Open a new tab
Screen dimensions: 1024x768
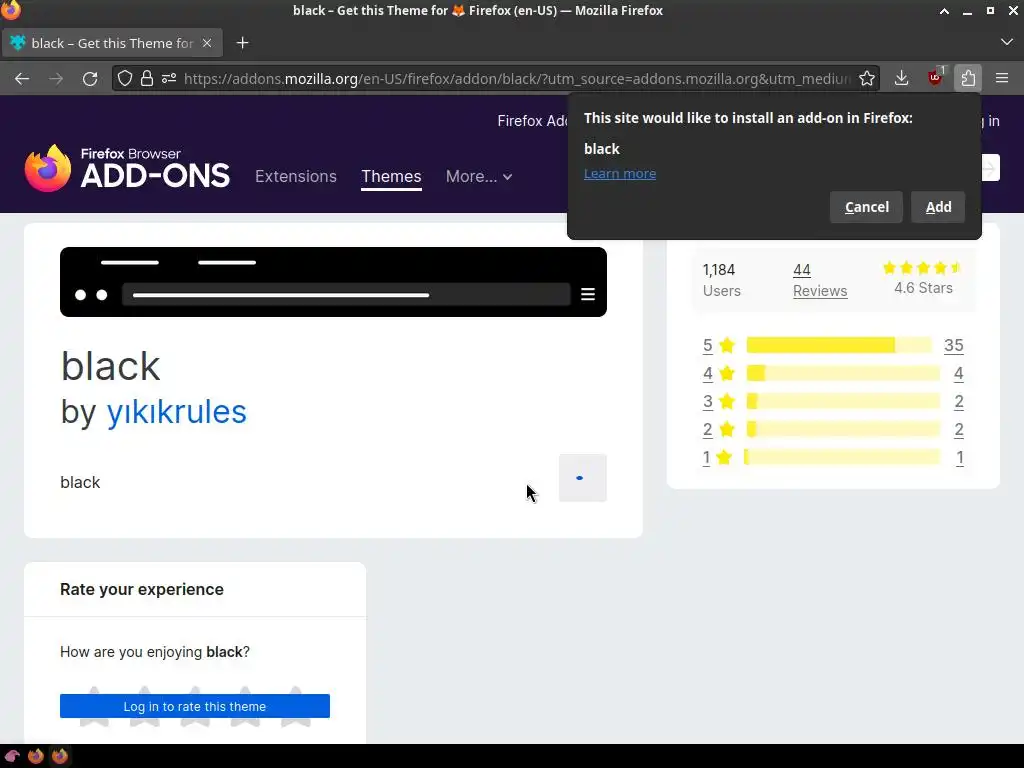click(242, 43)
